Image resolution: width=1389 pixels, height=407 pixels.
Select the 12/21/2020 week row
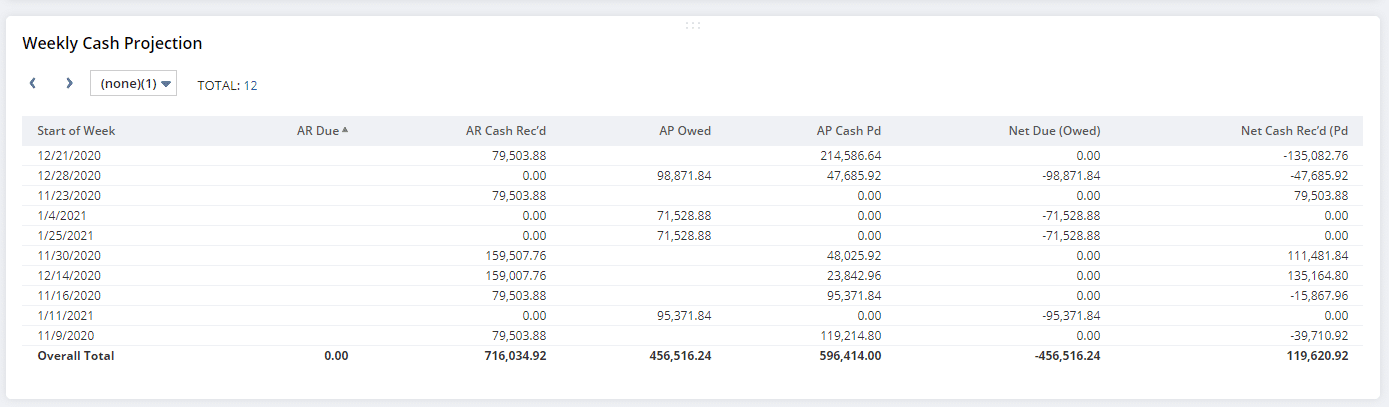69,156
